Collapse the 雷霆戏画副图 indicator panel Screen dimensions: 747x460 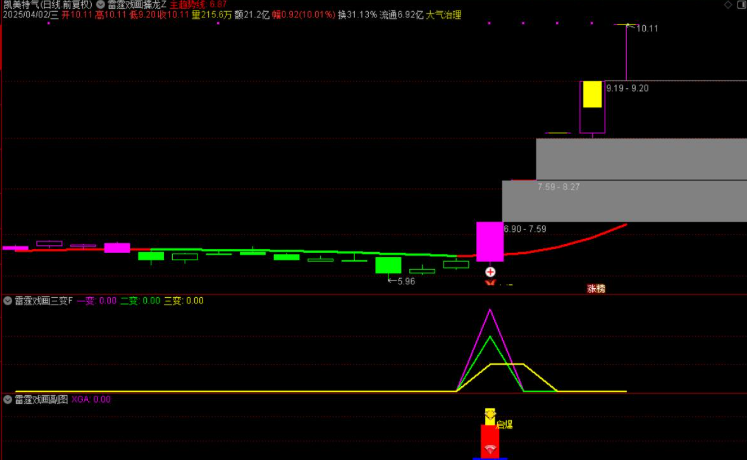click(8, 399)
